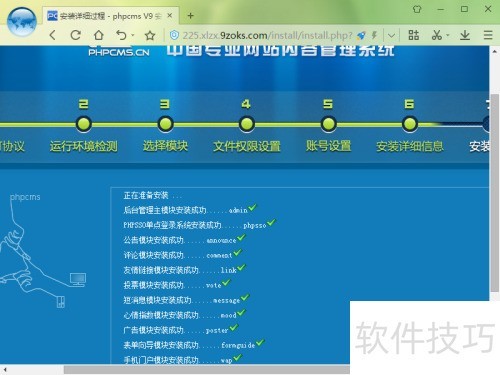Viewport: 500px width, 375px height.
Task: Click the vote module success line
Action: [x=177, y=285]
